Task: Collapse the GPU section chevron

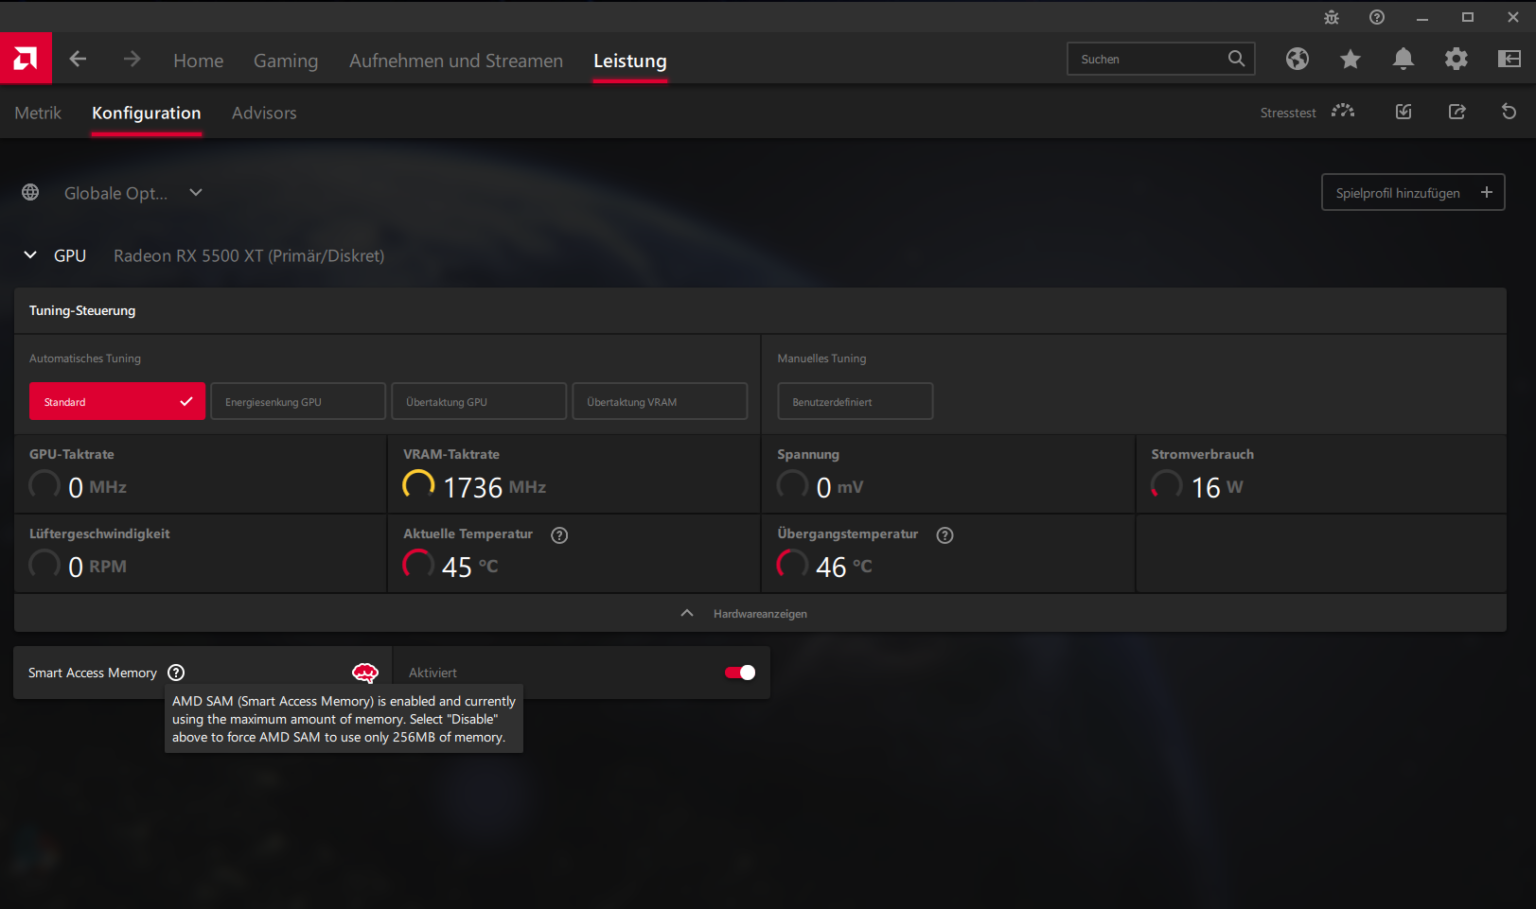Action: [x=30, y=255]
